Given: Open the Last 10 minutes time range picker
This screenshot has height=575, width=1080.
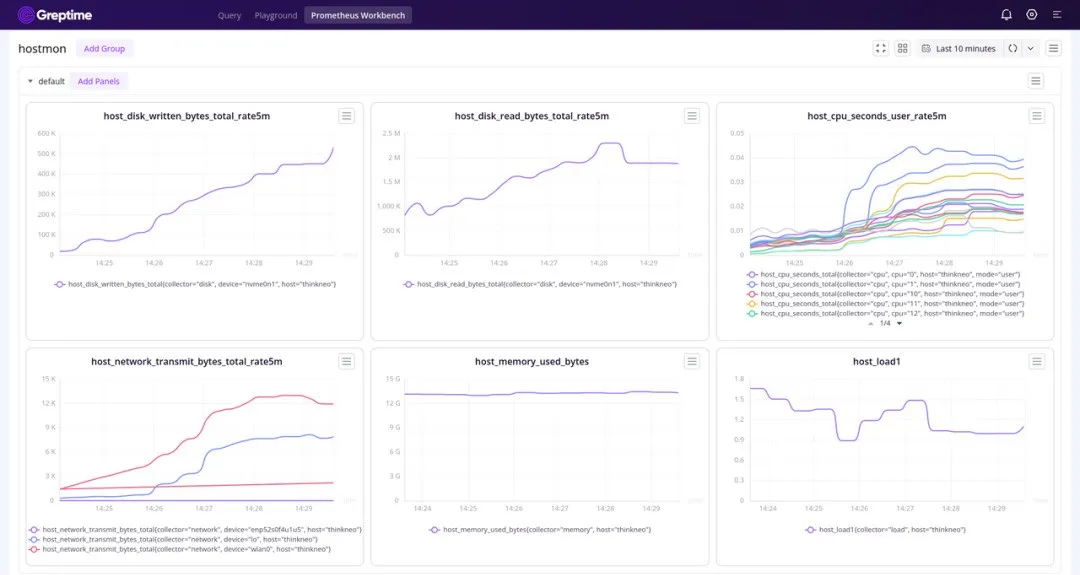Looking at the screenshot, I should click(x=958, y=48).
